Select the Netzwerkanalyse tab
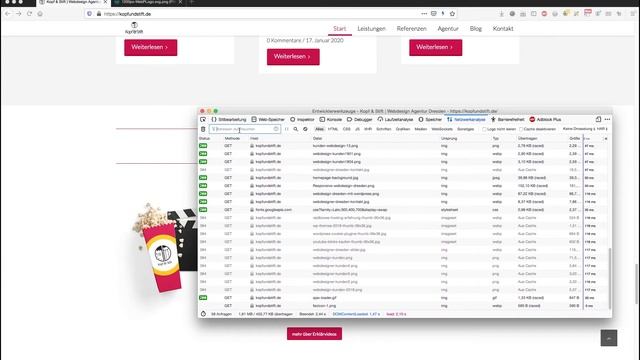Screen dimensions: 640x360 466,120
